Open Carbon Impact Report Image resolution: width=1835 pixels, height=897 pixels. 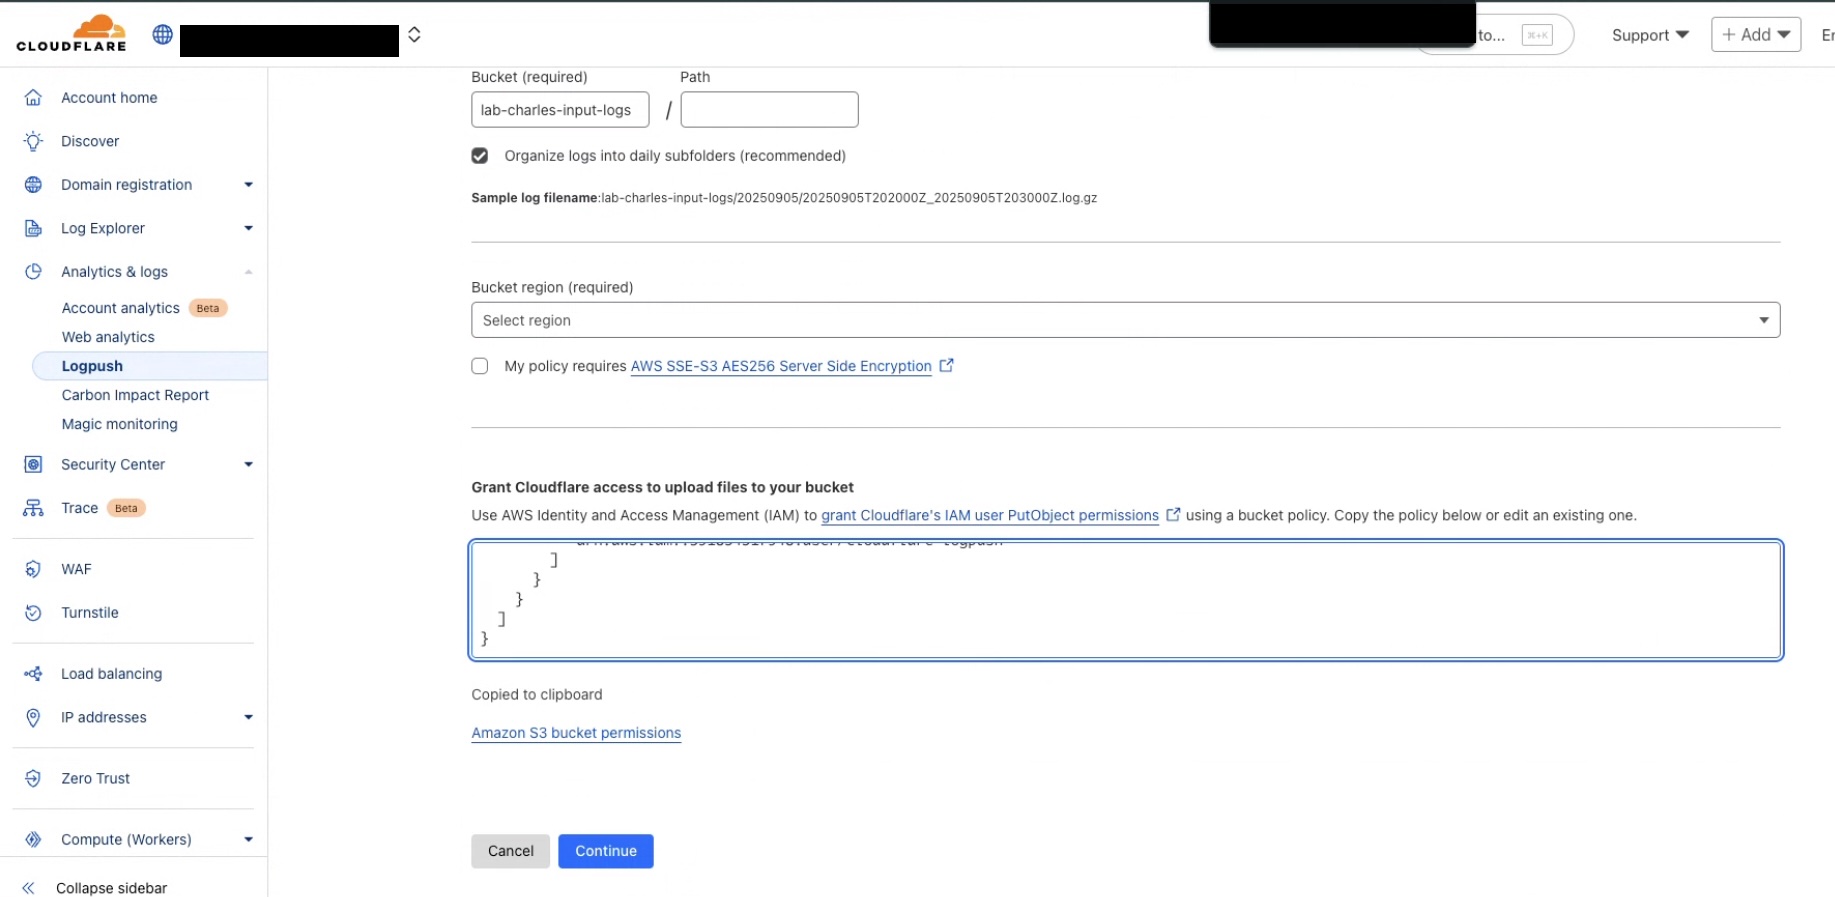point(135,395)
